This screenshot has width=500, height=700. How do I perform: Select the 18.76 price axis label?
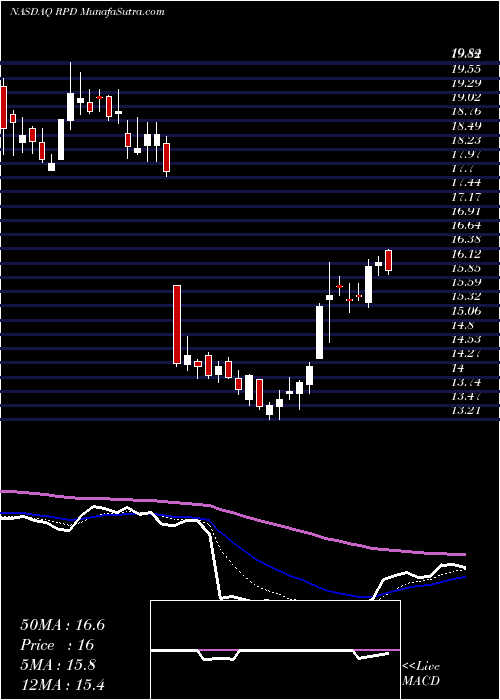(466, 112)
